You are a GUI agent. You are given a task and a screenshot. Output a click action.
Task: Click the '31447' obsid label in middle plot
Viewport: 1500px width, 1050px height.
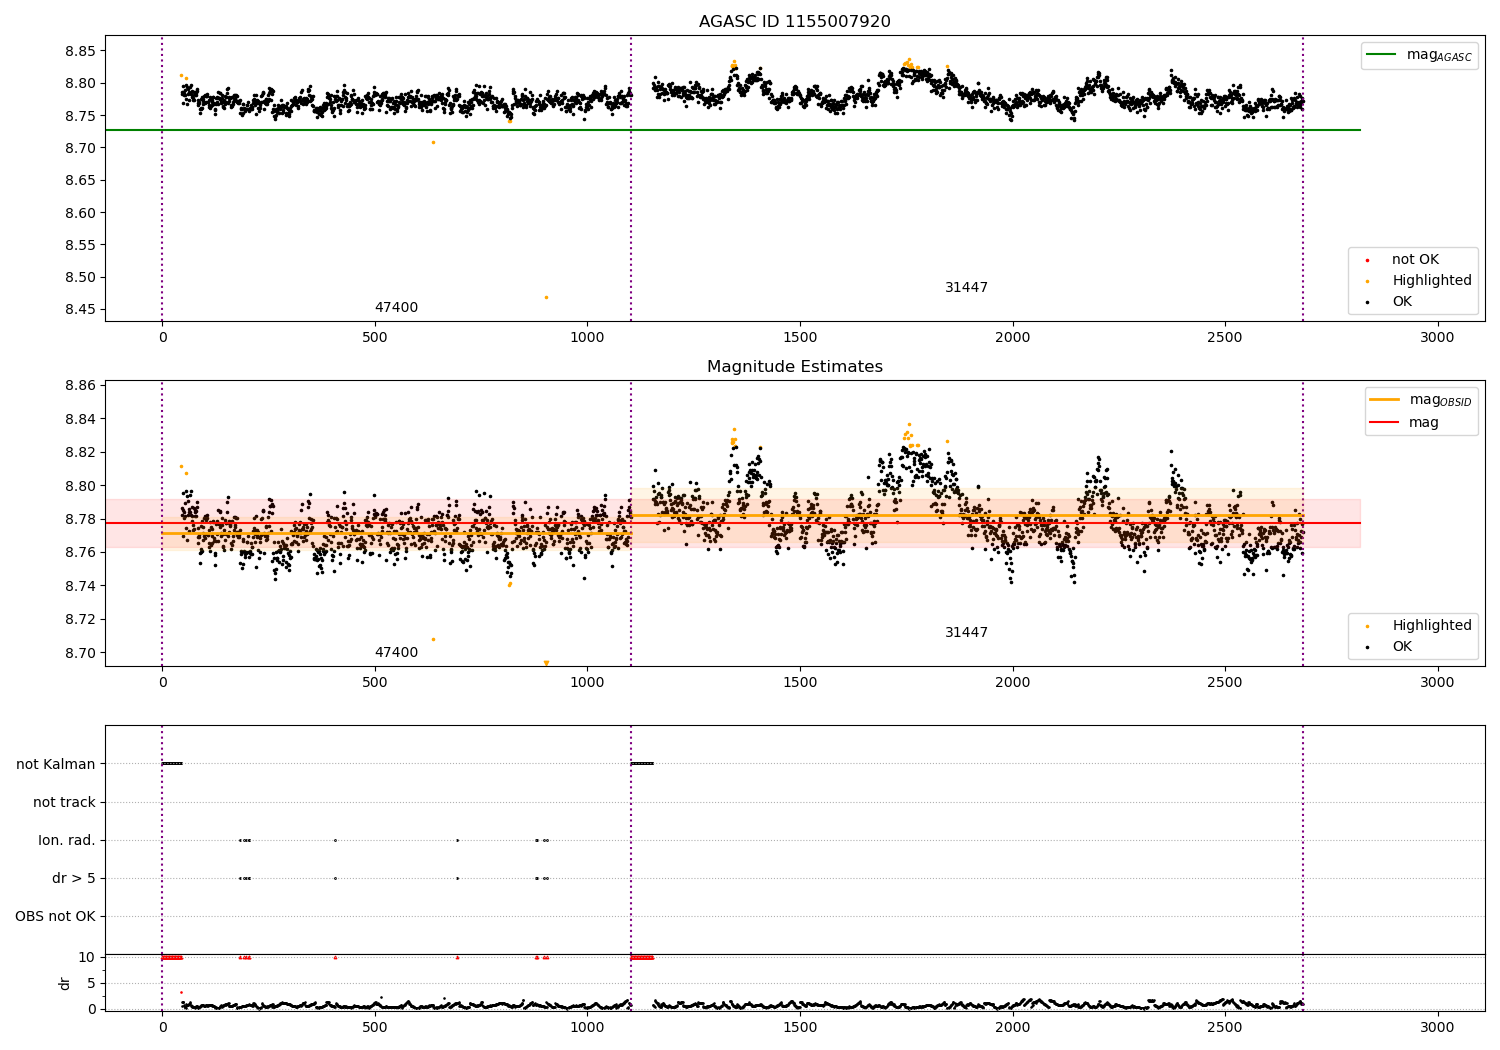[966, 633]
